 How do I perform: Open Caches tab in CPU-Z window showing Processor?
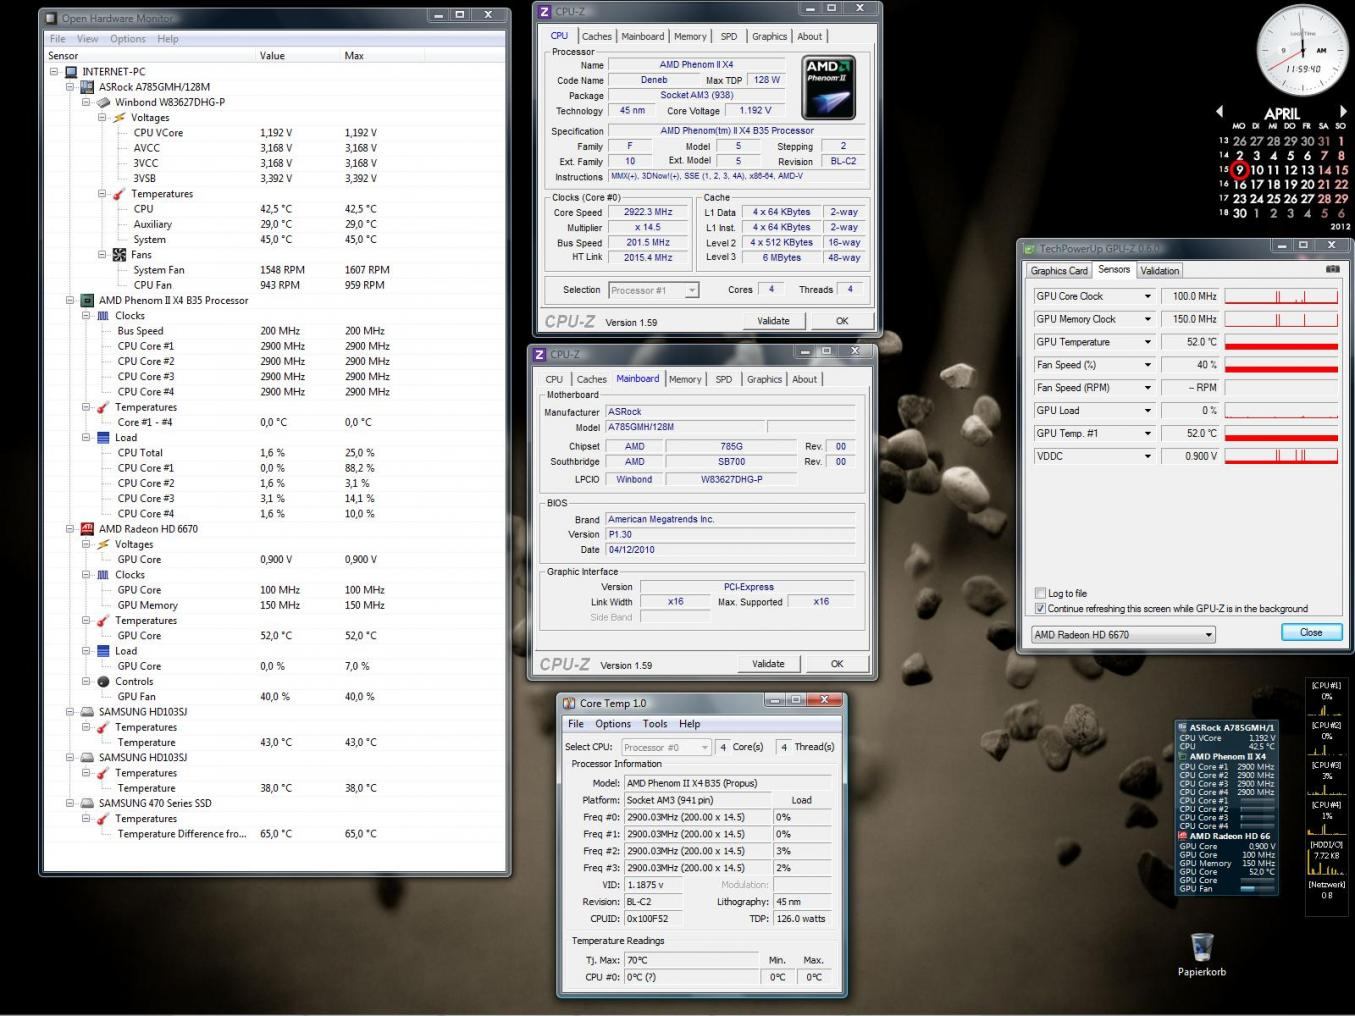click(596, 37)
